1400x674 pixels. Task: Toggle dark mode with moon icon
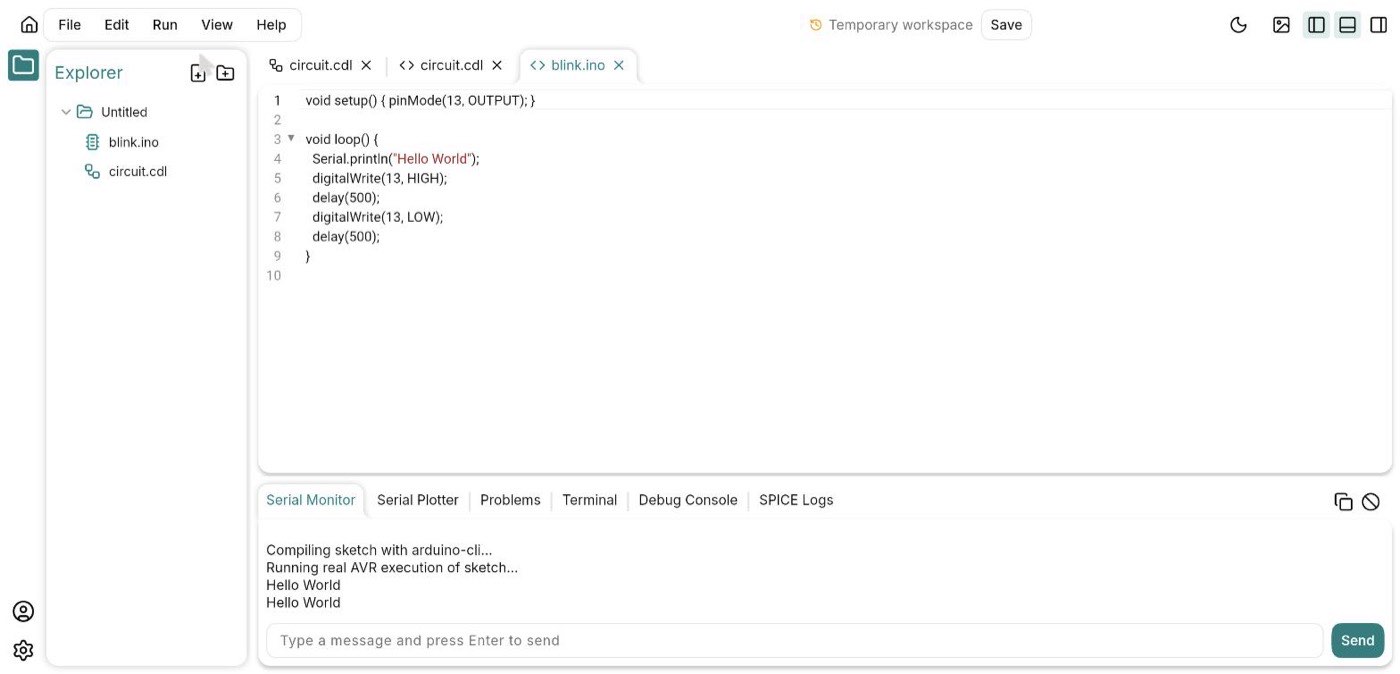pyautogui.click(x=1238, y=25)
